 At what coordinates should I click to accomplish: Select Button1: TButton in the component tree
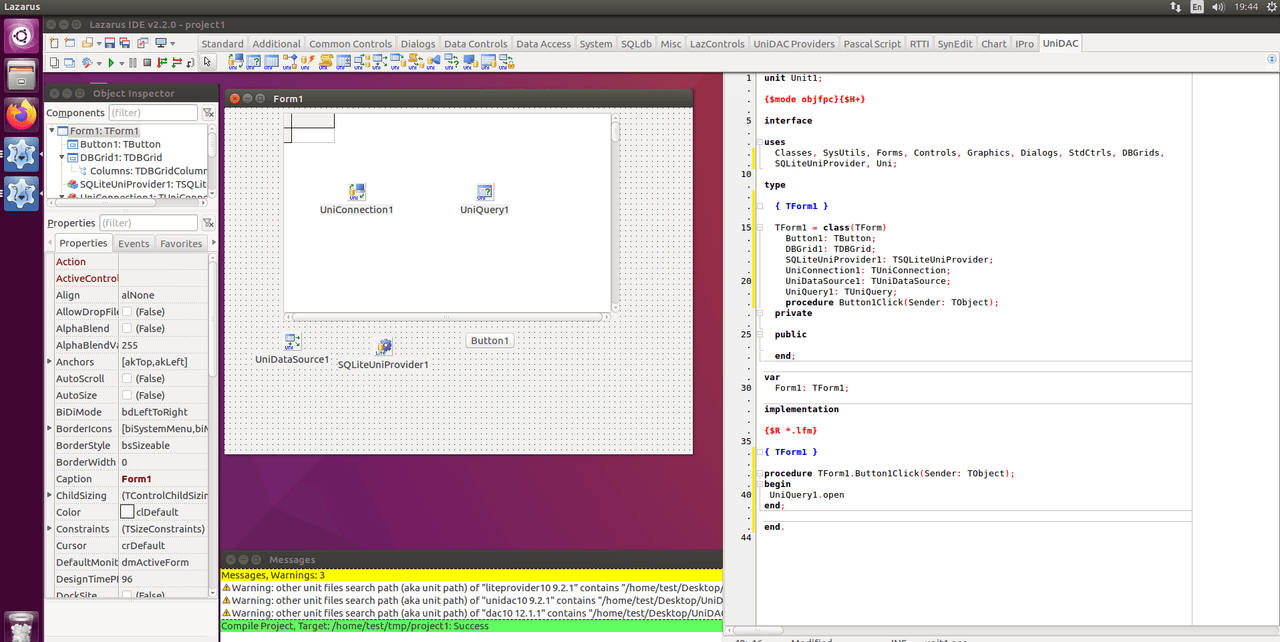tap(120, 144)
